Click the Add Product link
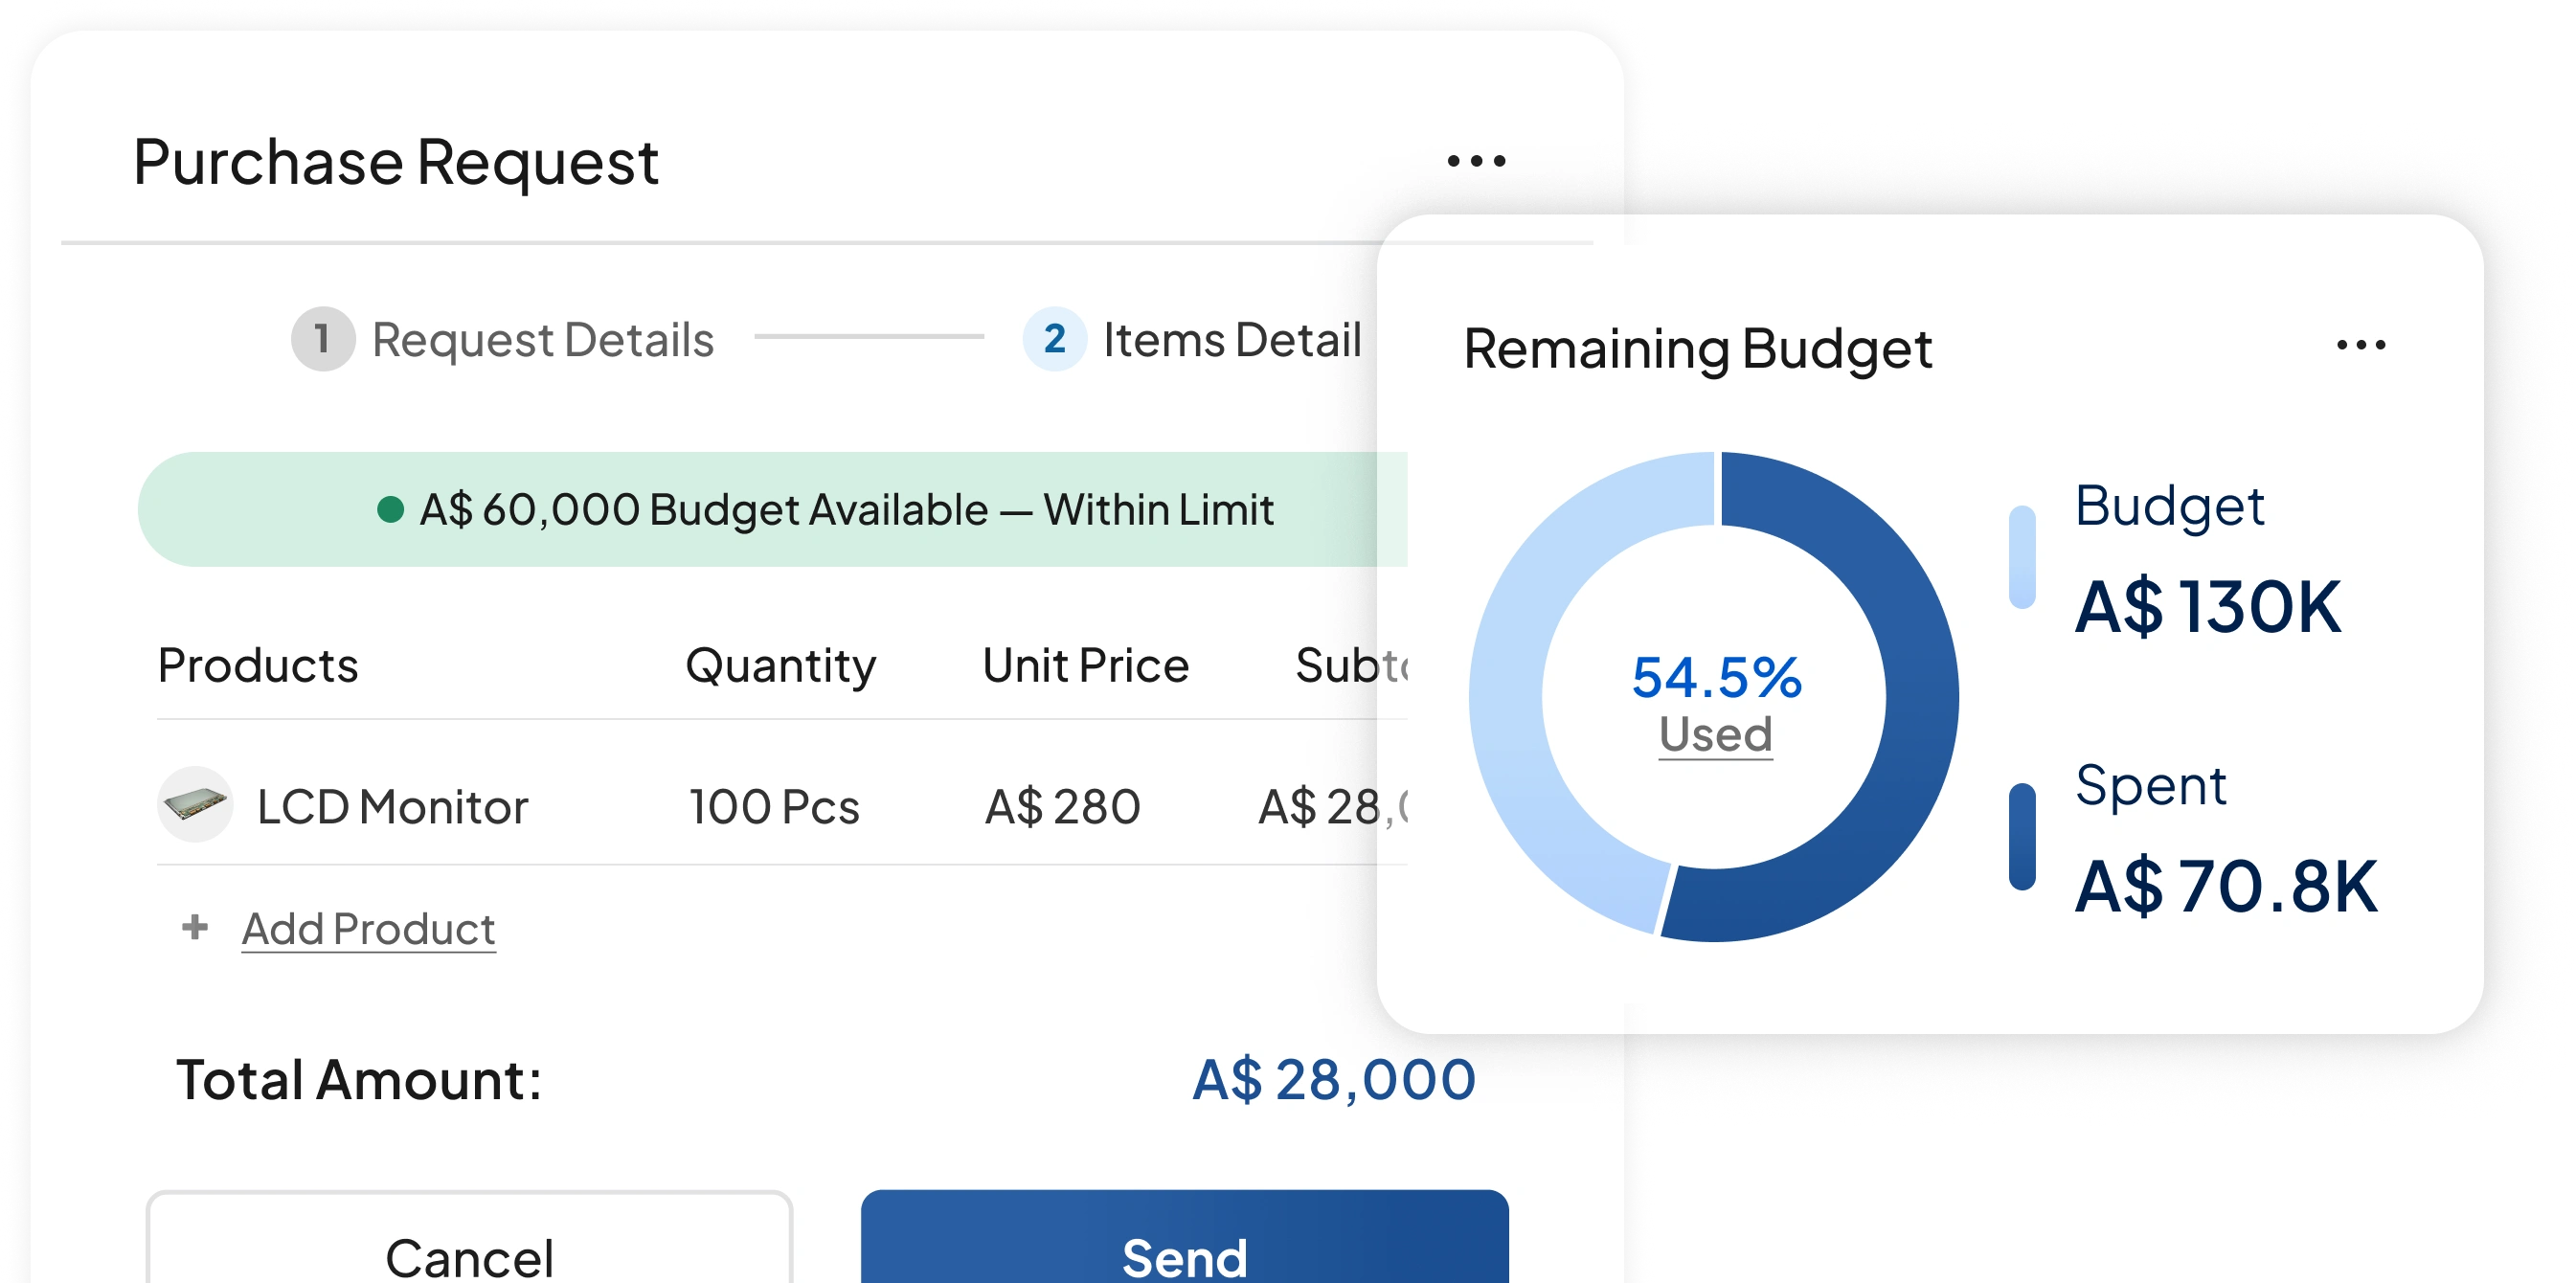 click(369, 929)
